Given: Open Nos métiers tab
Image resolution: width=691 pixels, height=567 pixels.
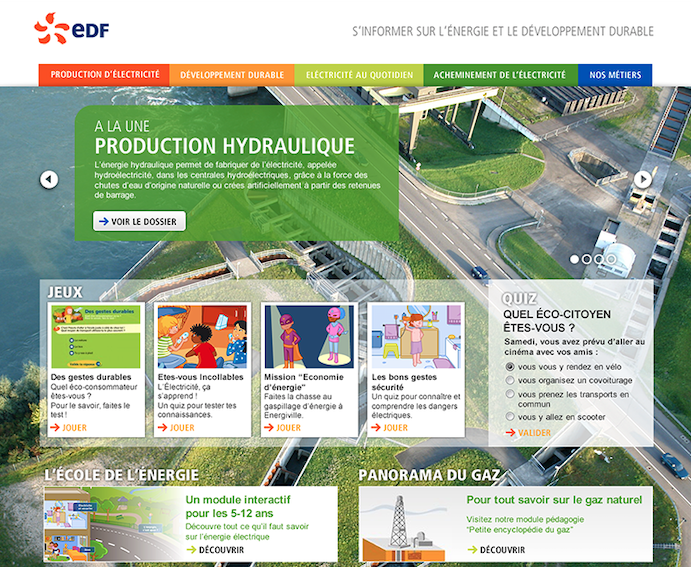Looking at the screenshot, I should tap(615, 75).
